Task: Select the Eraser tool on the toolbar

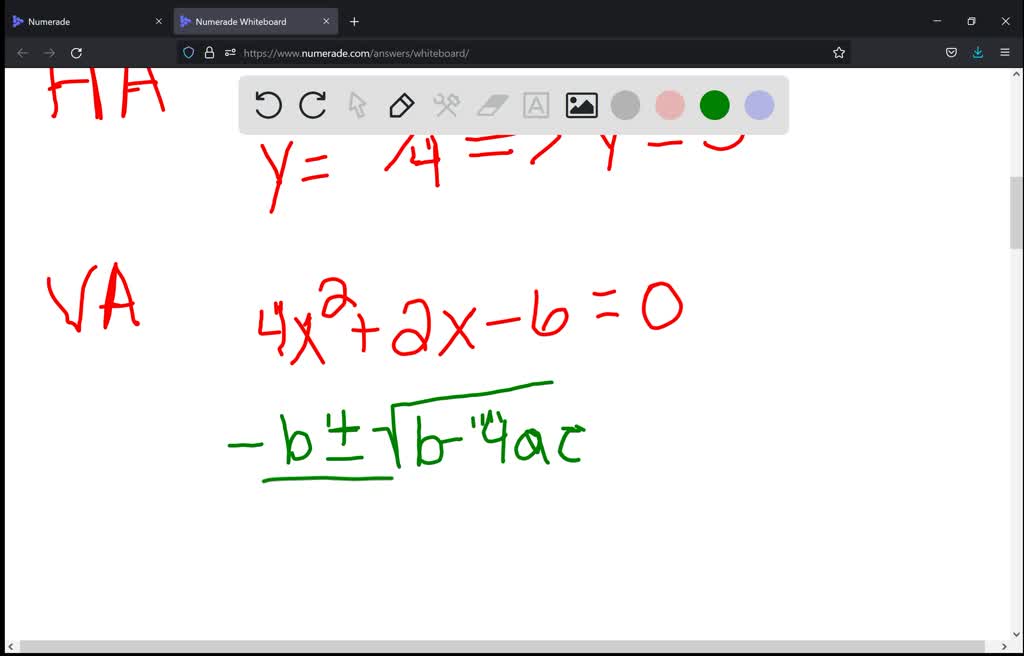Action: [491, 105]
